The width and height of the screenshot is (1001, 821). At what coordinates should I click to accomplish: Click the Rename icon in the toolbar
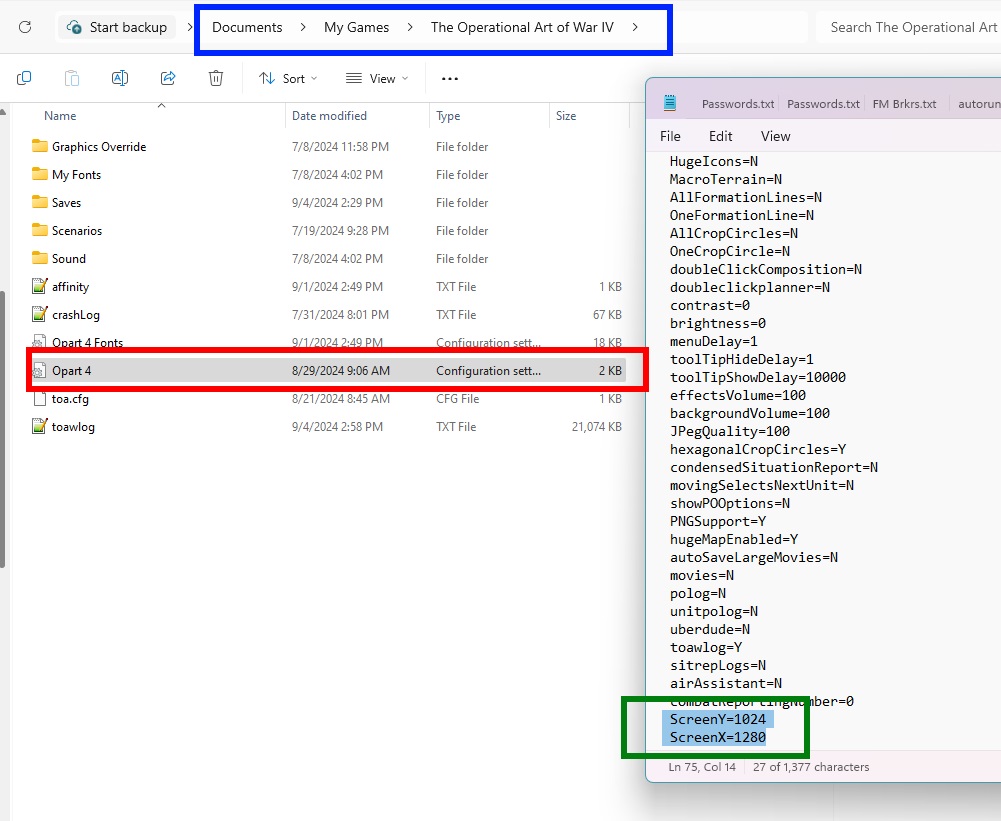pos(120,78)
